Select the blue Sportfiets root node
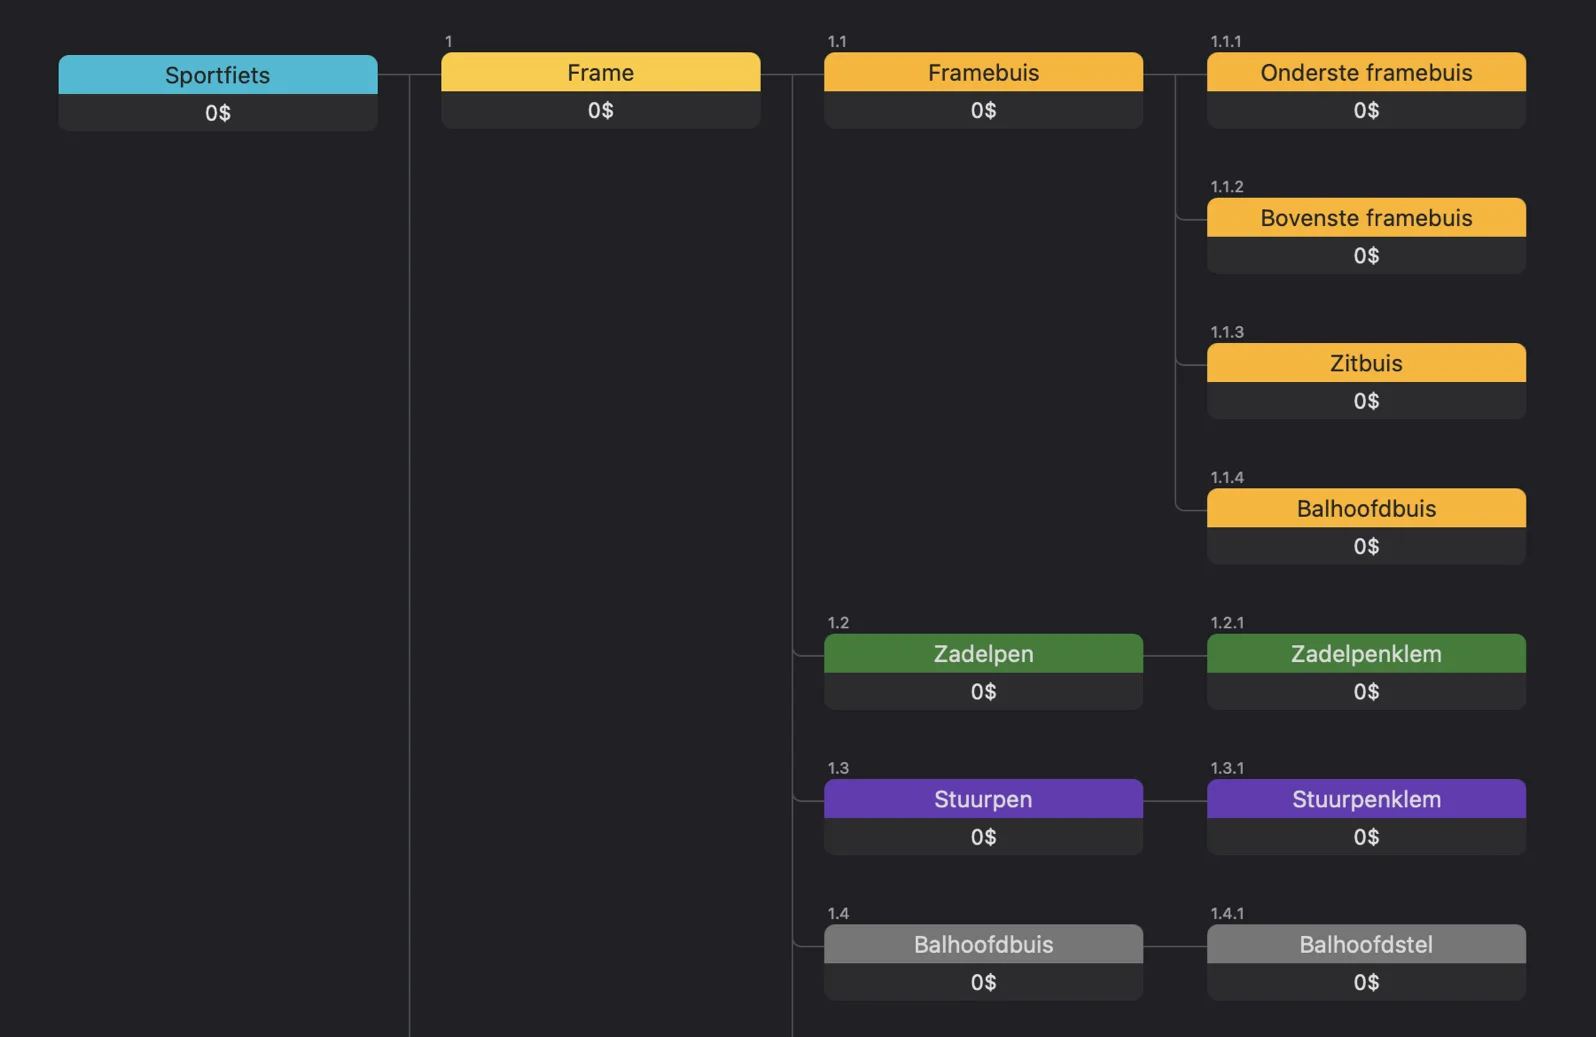 point(217,75)
